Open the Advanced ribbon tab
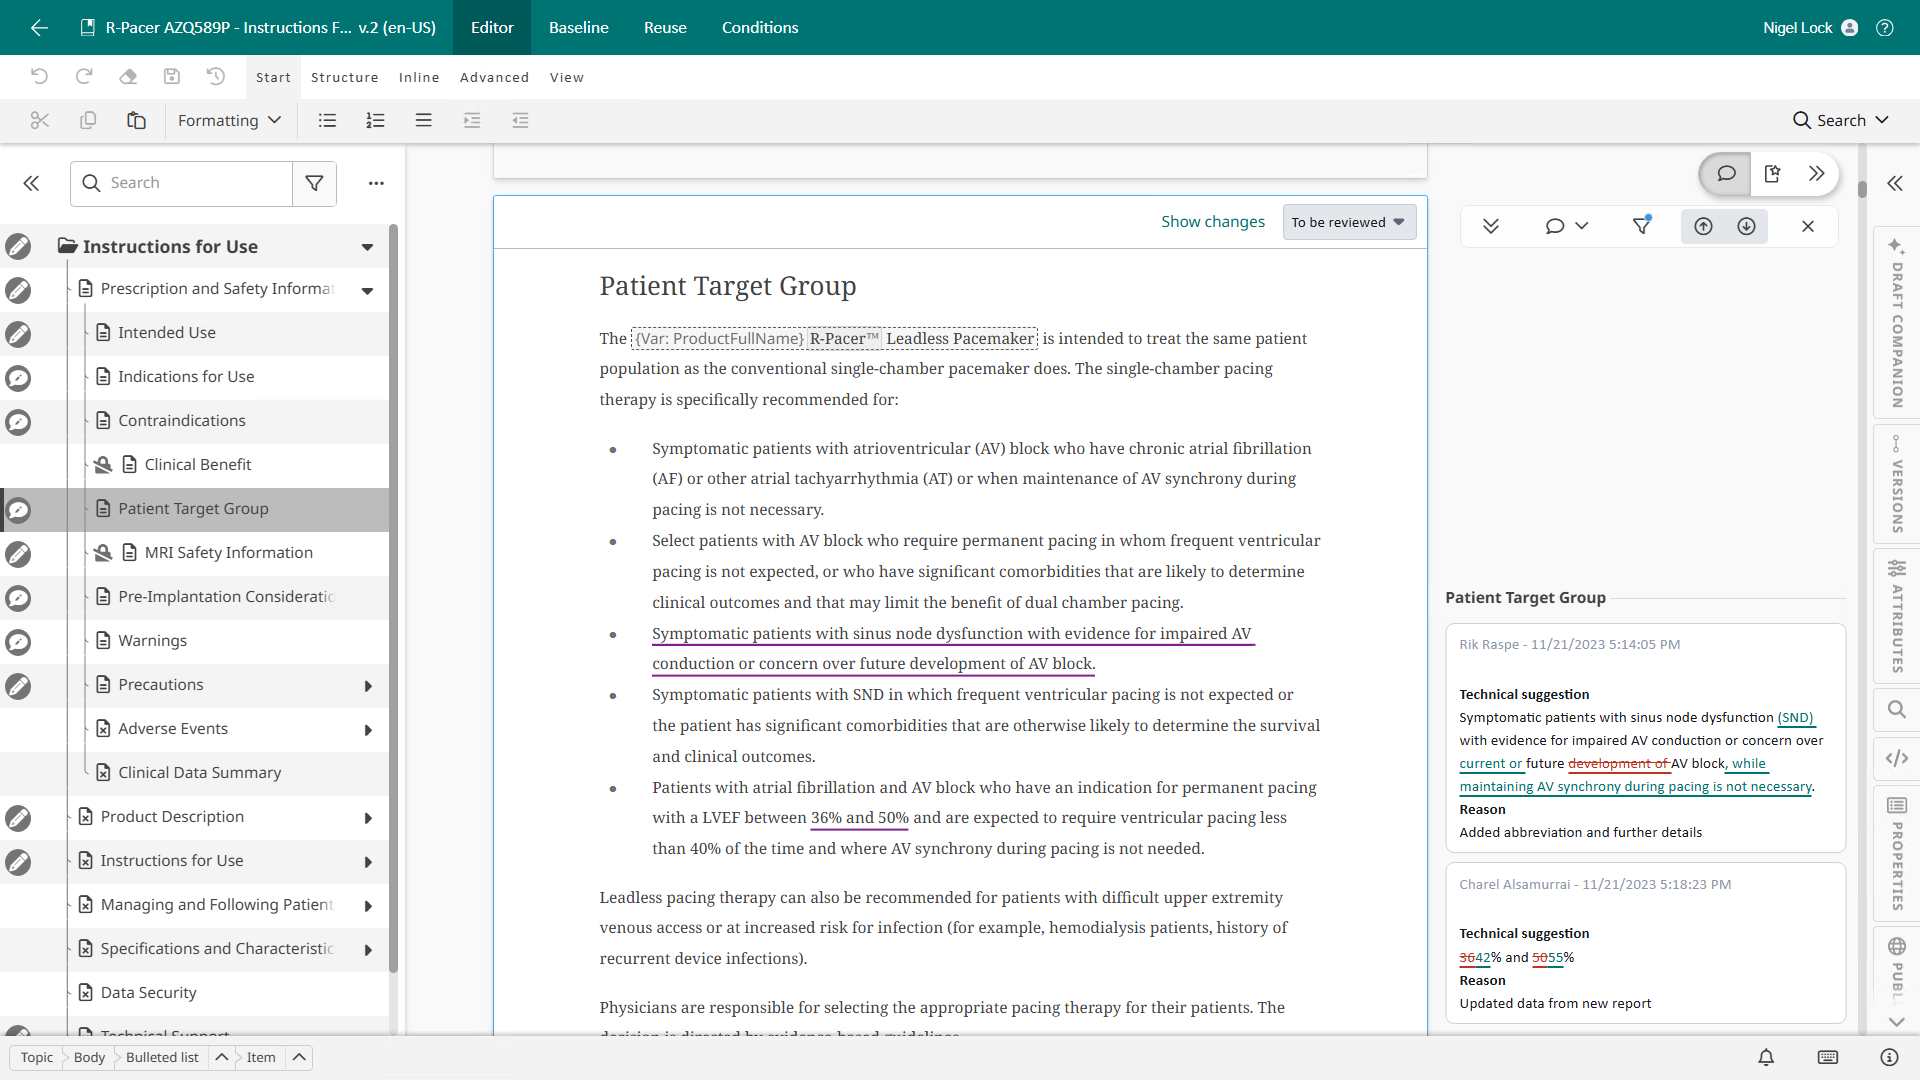This screenshot has height=1080, width=1920. coord(494,77)
